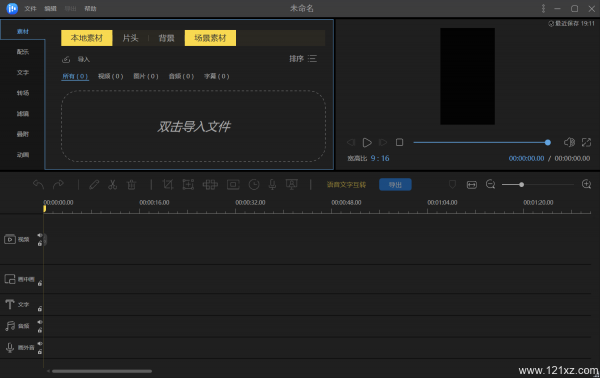
Task: Mute the voiceover track speaker toggle
Action: pyautogui.click(x=40, y=344)
